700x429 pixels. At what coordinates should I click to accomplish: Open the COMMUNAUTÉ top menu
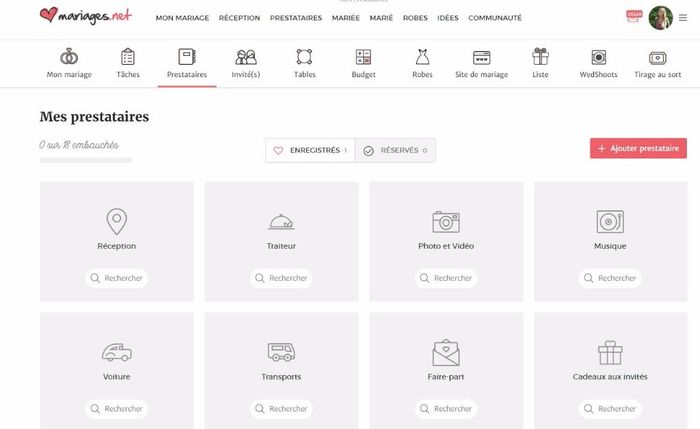coord(494,18)
